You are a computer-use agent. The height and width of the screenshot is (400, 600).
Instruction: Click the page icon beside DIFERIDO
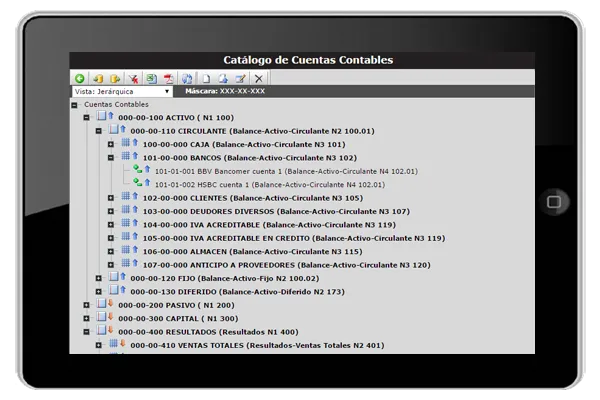114,290
